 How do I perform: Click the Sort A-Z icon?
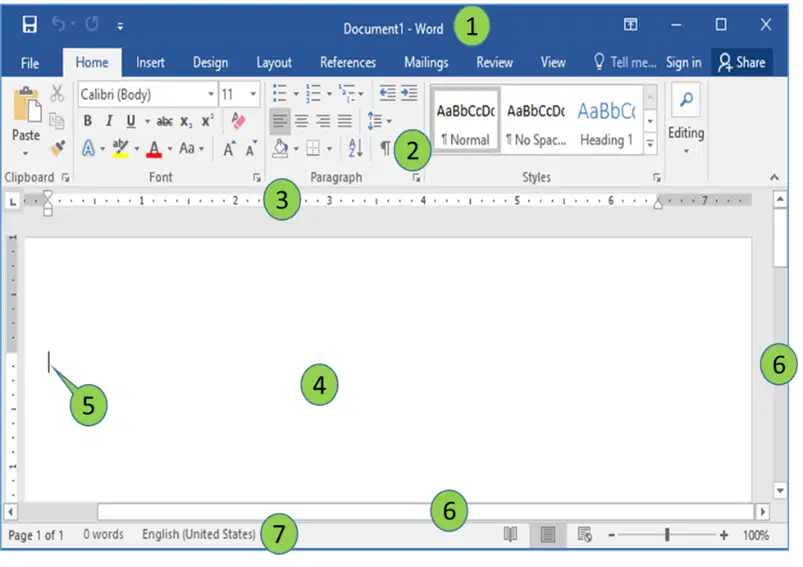point(355,148)
